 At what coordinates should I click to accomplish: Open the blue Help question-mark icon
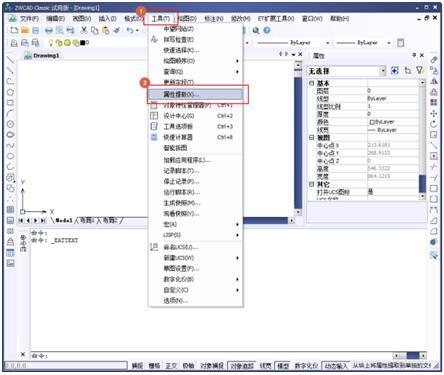[x=267, y=30]
